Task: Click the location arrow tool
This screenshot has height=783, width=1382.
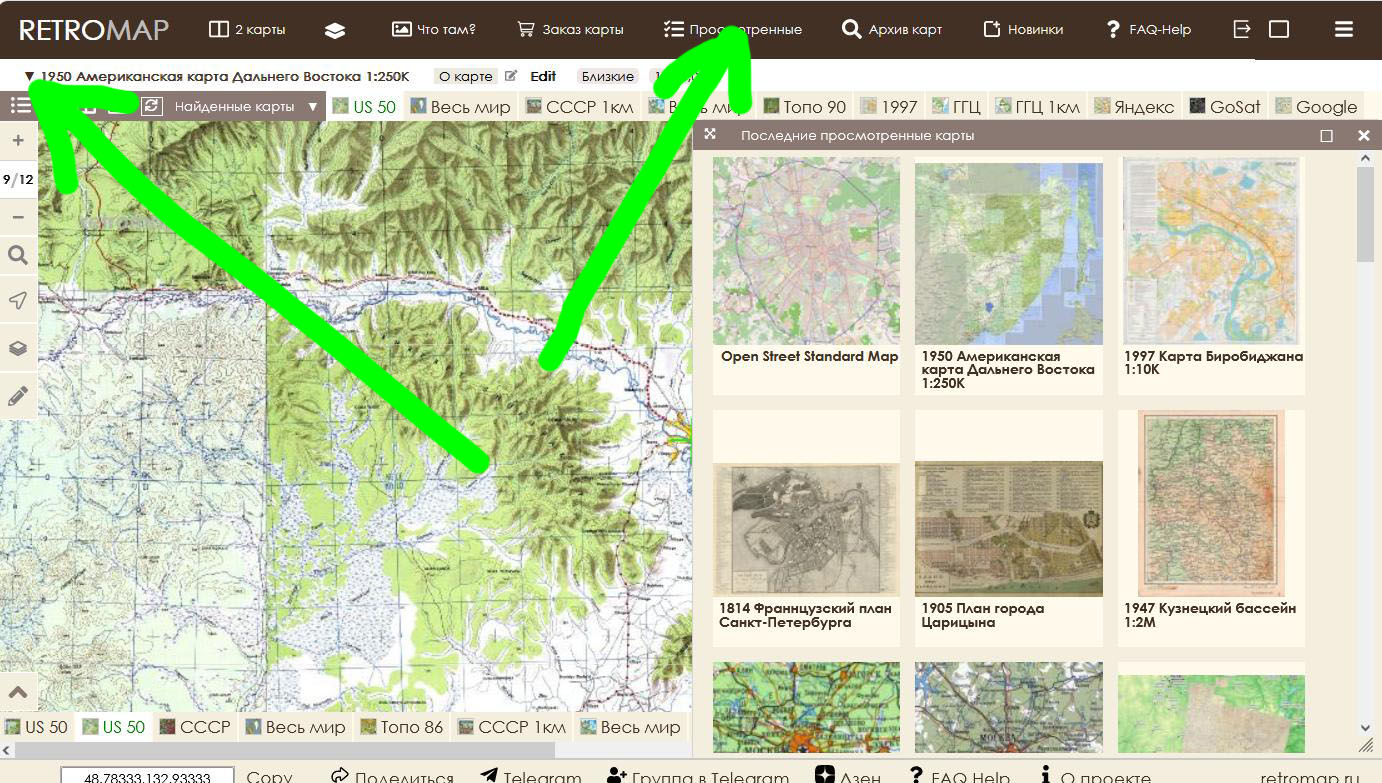Action: pyautogui.click(x=18, y=301)
